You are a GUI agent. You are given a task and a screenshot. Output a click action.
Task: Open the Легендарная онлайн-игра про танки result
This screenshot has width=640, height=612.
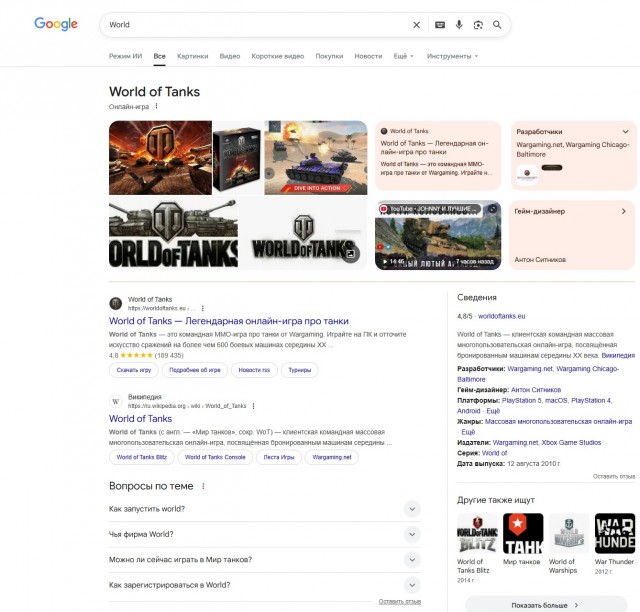point(229,321)
